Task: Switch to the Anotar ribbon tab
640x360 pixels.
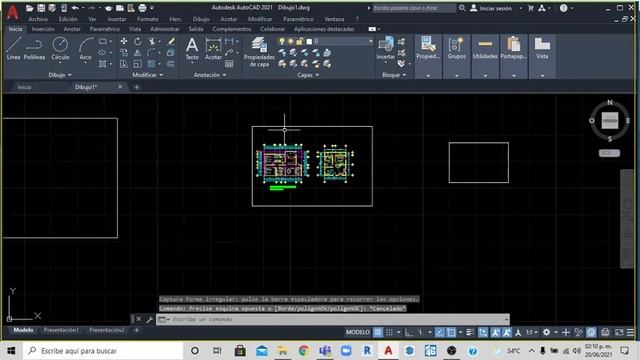Action: pos(72,29)
